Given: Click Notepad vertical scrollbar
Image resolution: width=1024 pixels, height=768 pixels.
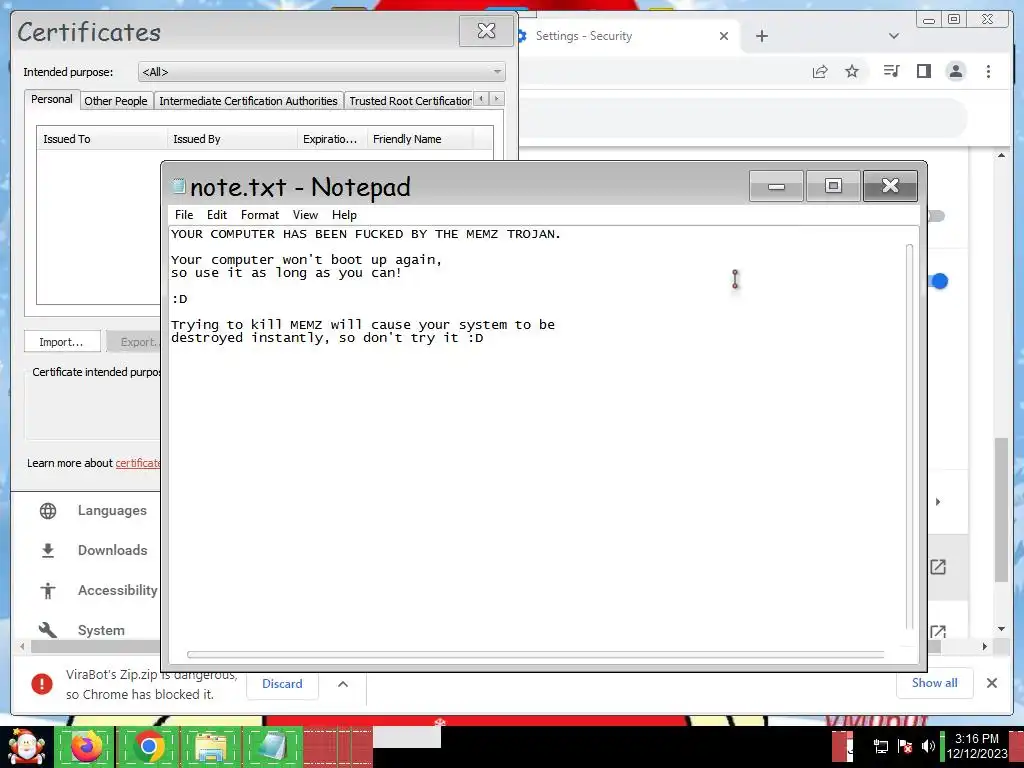Looking at the screenshot, I should tap(910, 436).
